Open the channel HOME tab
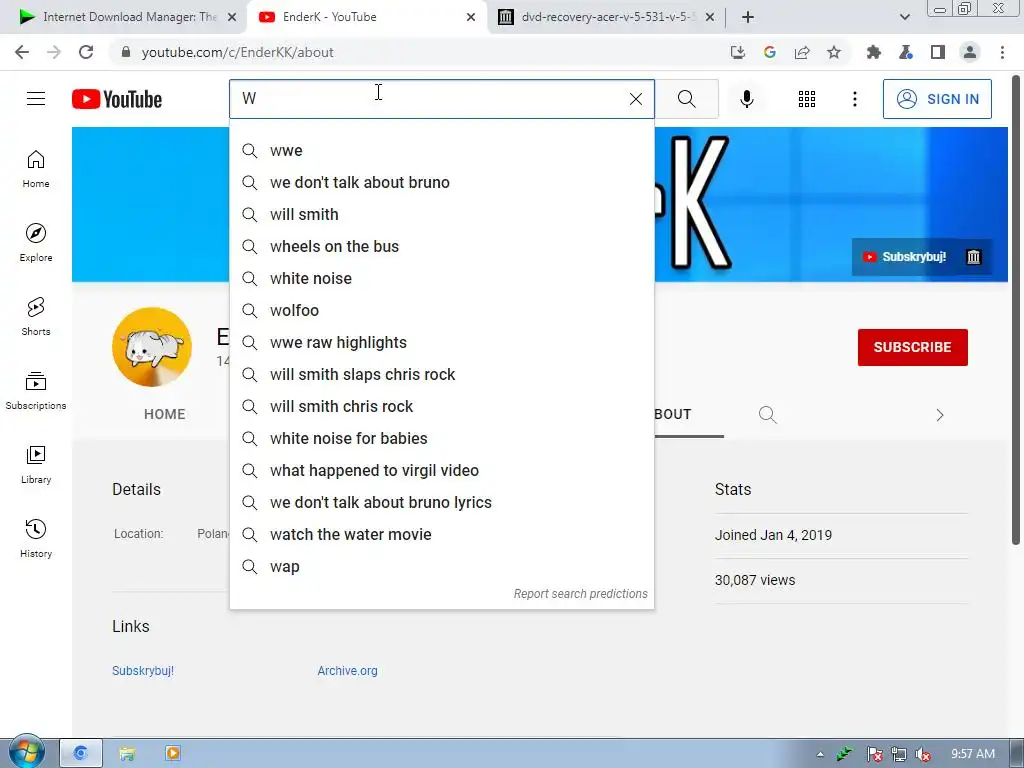1024x768 pixels. coord(165,414)
